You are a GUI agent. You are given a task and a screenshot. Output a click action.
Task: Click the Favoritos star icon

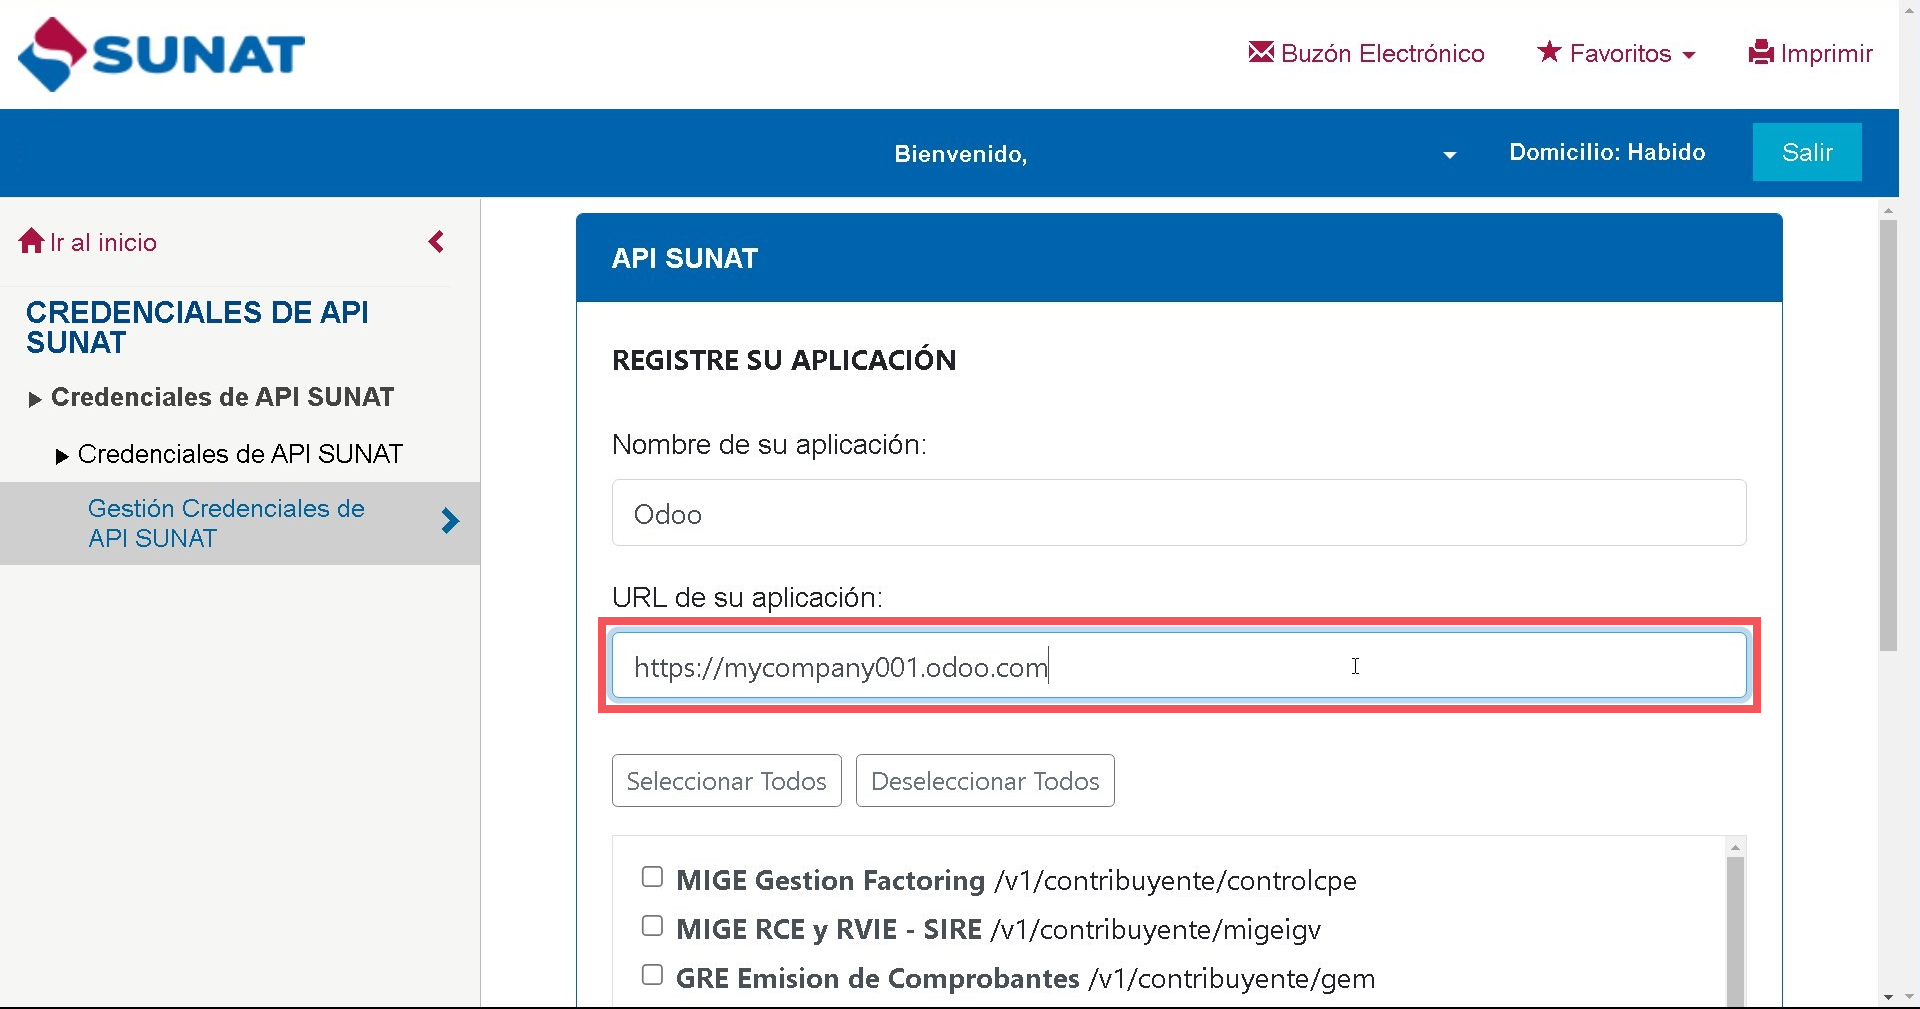pyautogui.click(x=1549, y=51)
